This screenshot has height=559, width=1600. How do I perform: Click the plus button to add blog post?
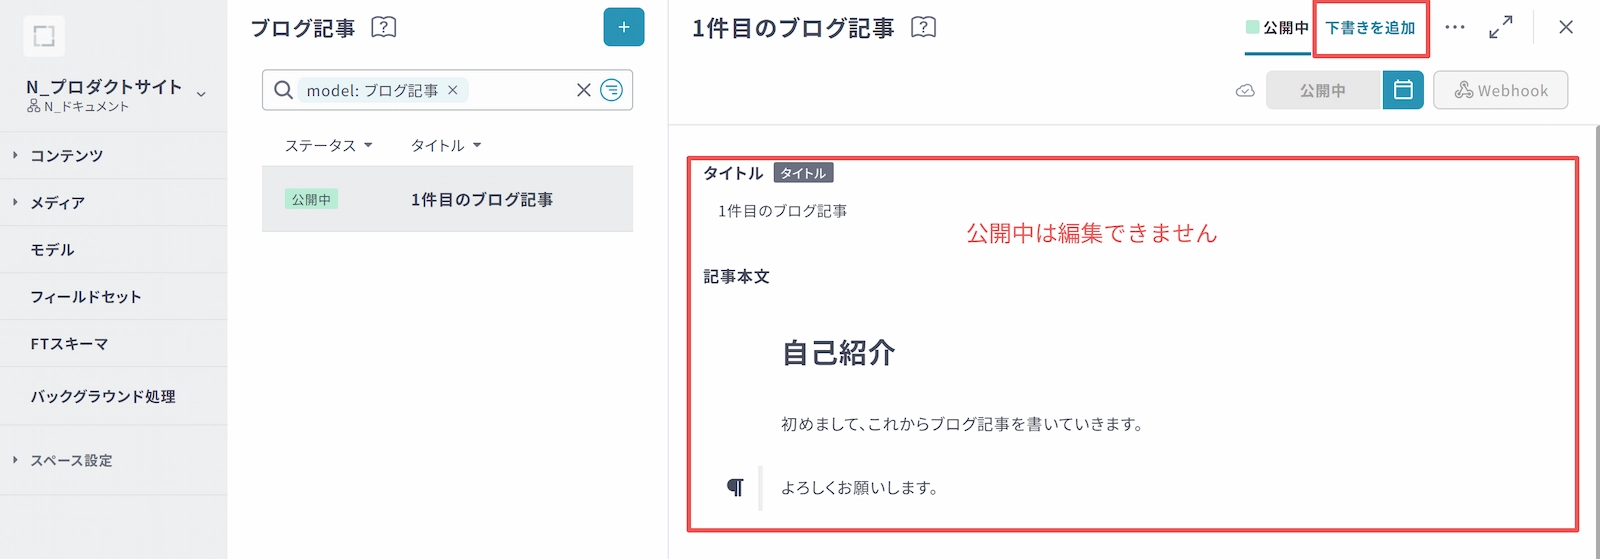tap(623, 27)
